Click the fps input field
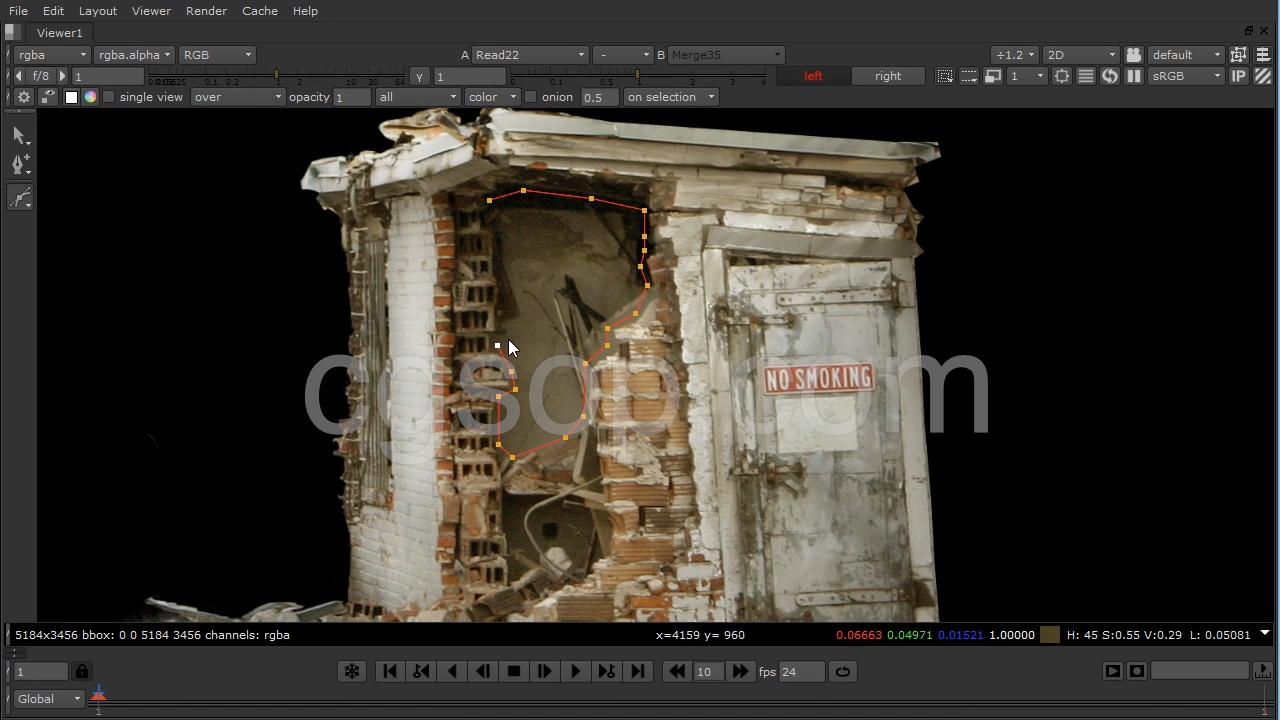The width and height of the screenshot is (1280, 720). click(x=802, y=672)
